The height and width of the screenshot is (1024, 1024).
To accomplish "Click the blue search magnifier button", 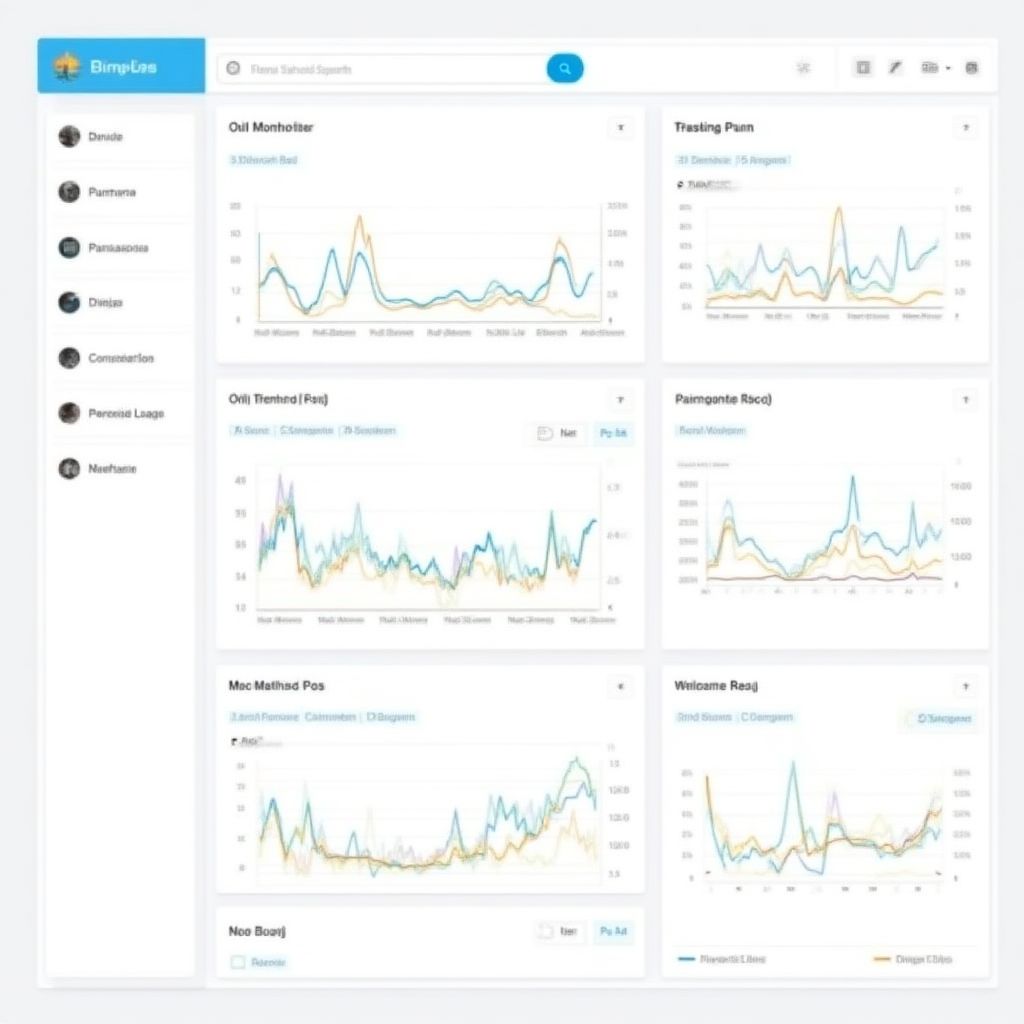I will [565, 69].
